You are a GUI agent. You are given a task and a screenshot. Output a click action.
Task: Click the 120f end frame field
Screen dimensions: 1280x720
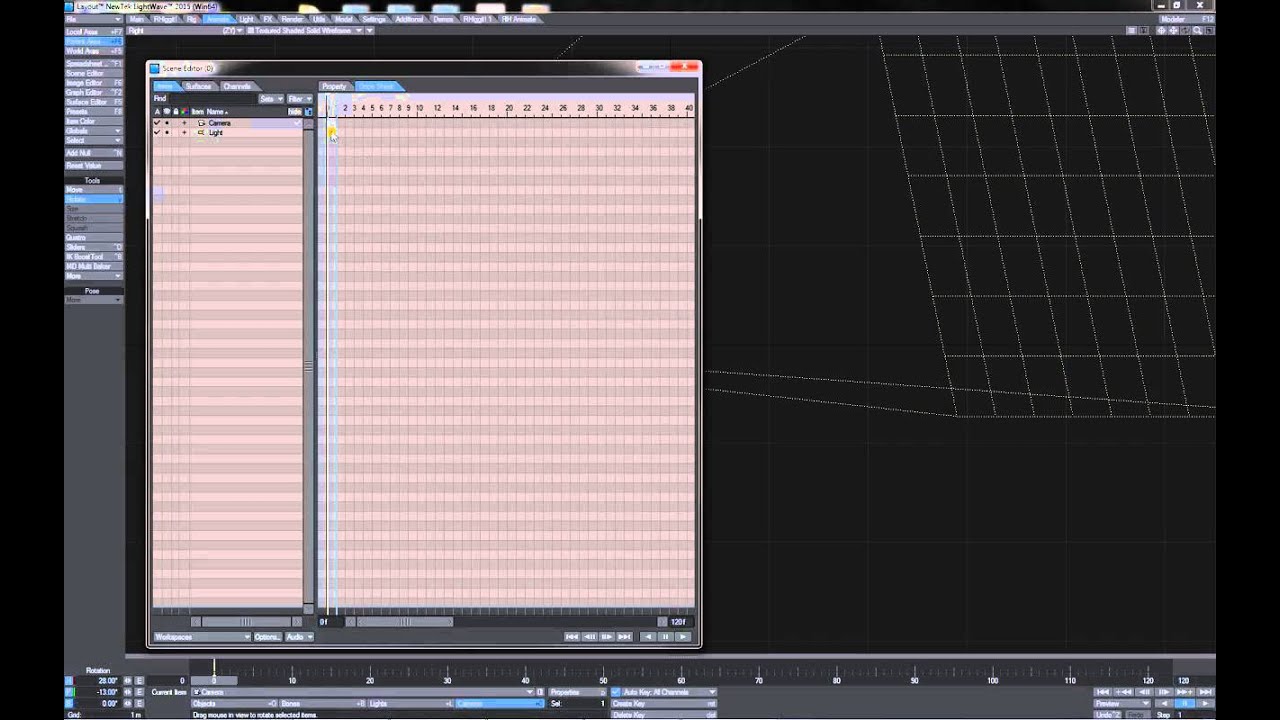pos(680,622)
